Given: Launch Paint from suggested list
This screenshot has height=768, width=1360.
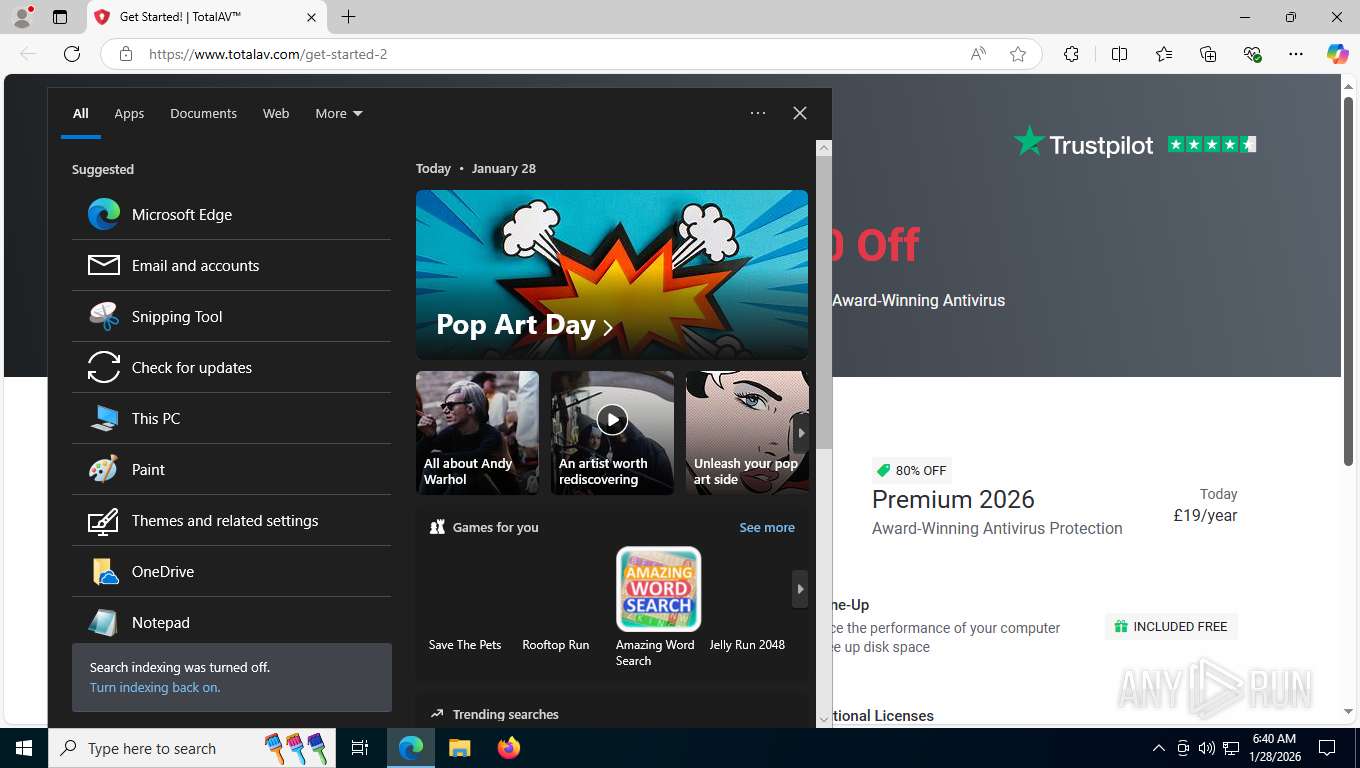Looking at the screenshot, I should [231, 469].
